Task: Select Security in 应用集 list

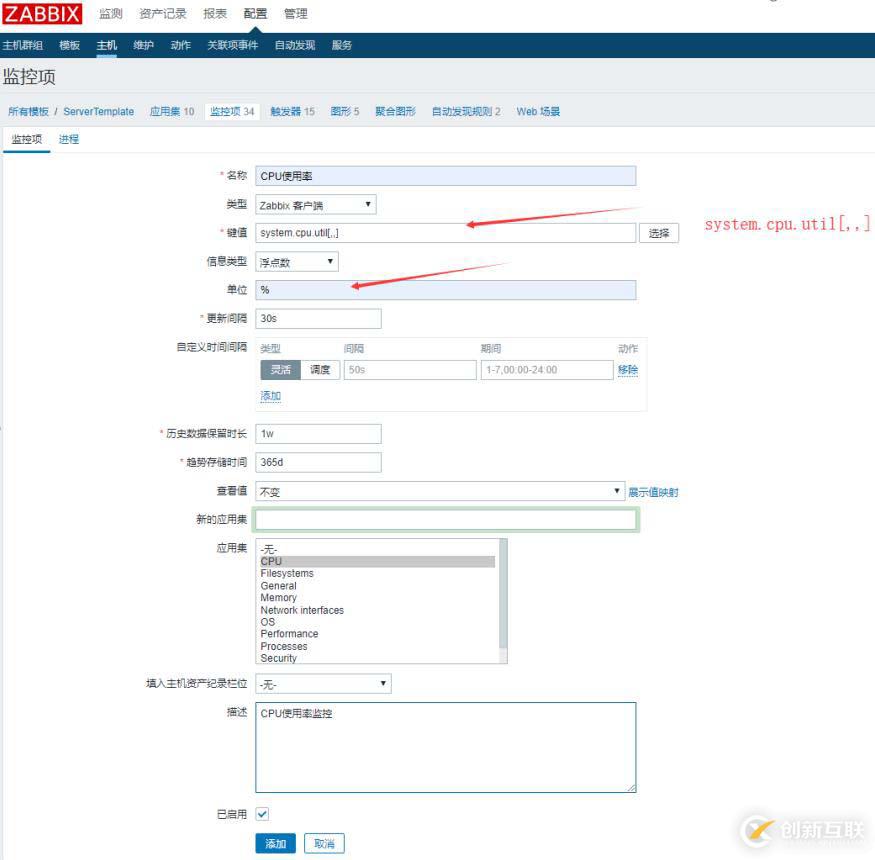Action: coord(377,658)
